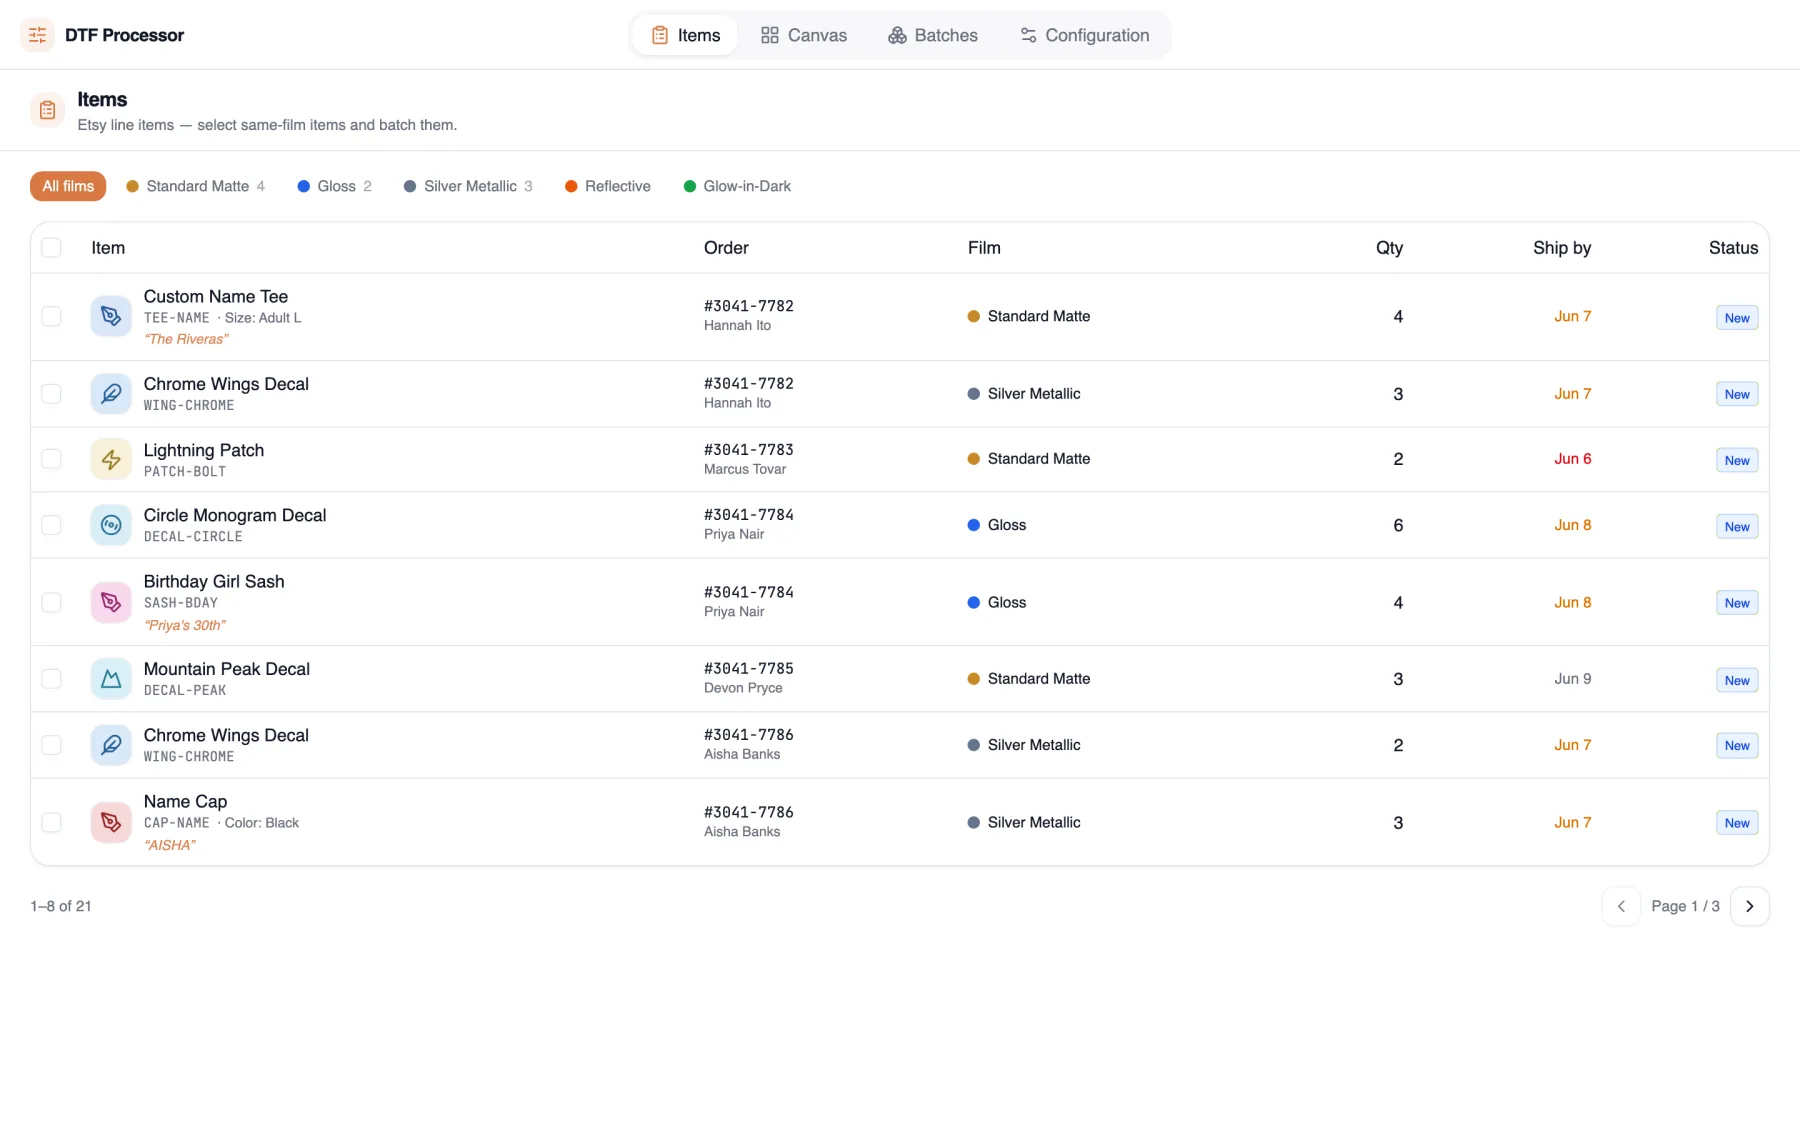
Task: Click the pen icon for Custom Name Tee
Action: pyautogui.click(x=111, y=316)
